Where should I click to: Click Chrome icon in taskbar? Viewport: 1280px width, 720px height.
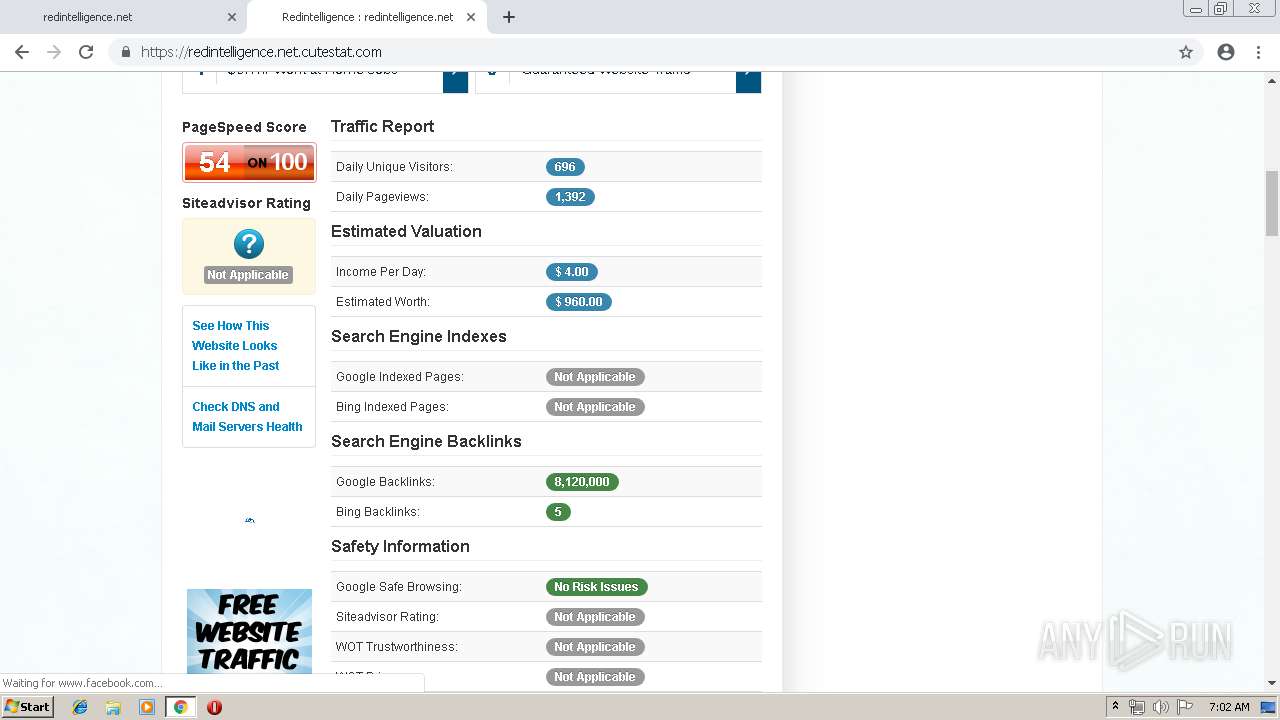coord(181,707)
